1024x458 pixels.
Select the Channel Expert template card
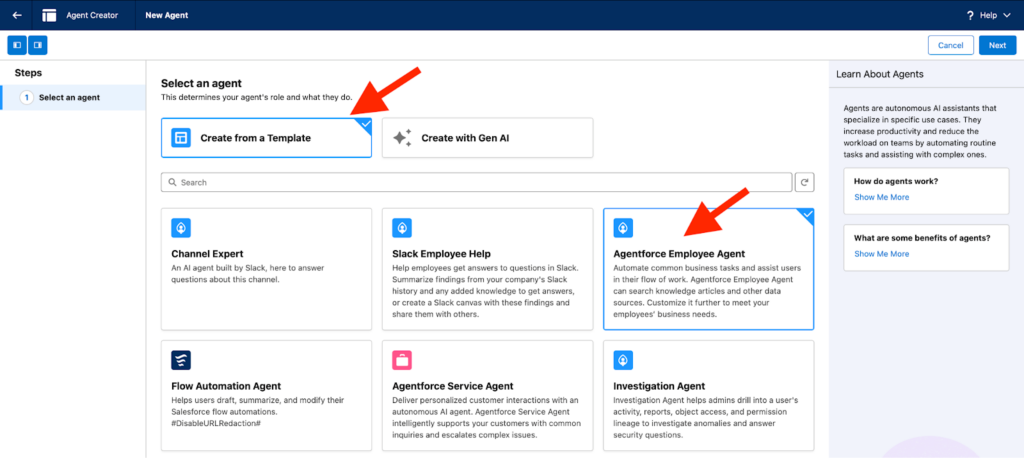click(x=266, y=269)
